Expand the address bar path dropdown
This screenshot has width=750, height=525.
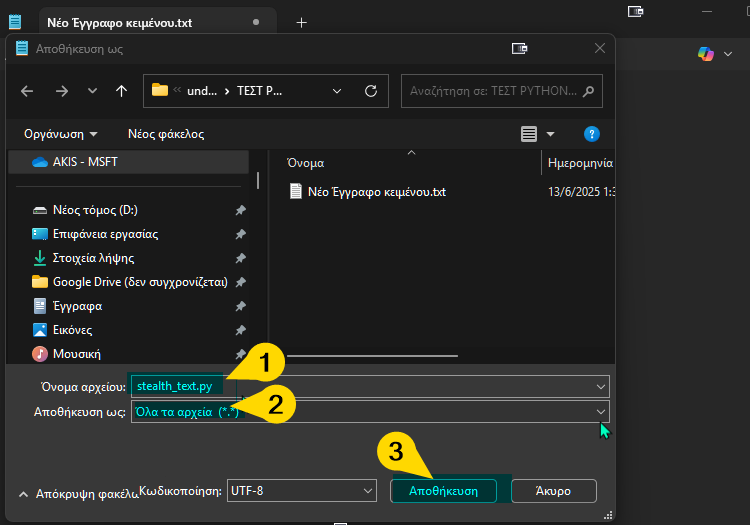coord(337,91)
